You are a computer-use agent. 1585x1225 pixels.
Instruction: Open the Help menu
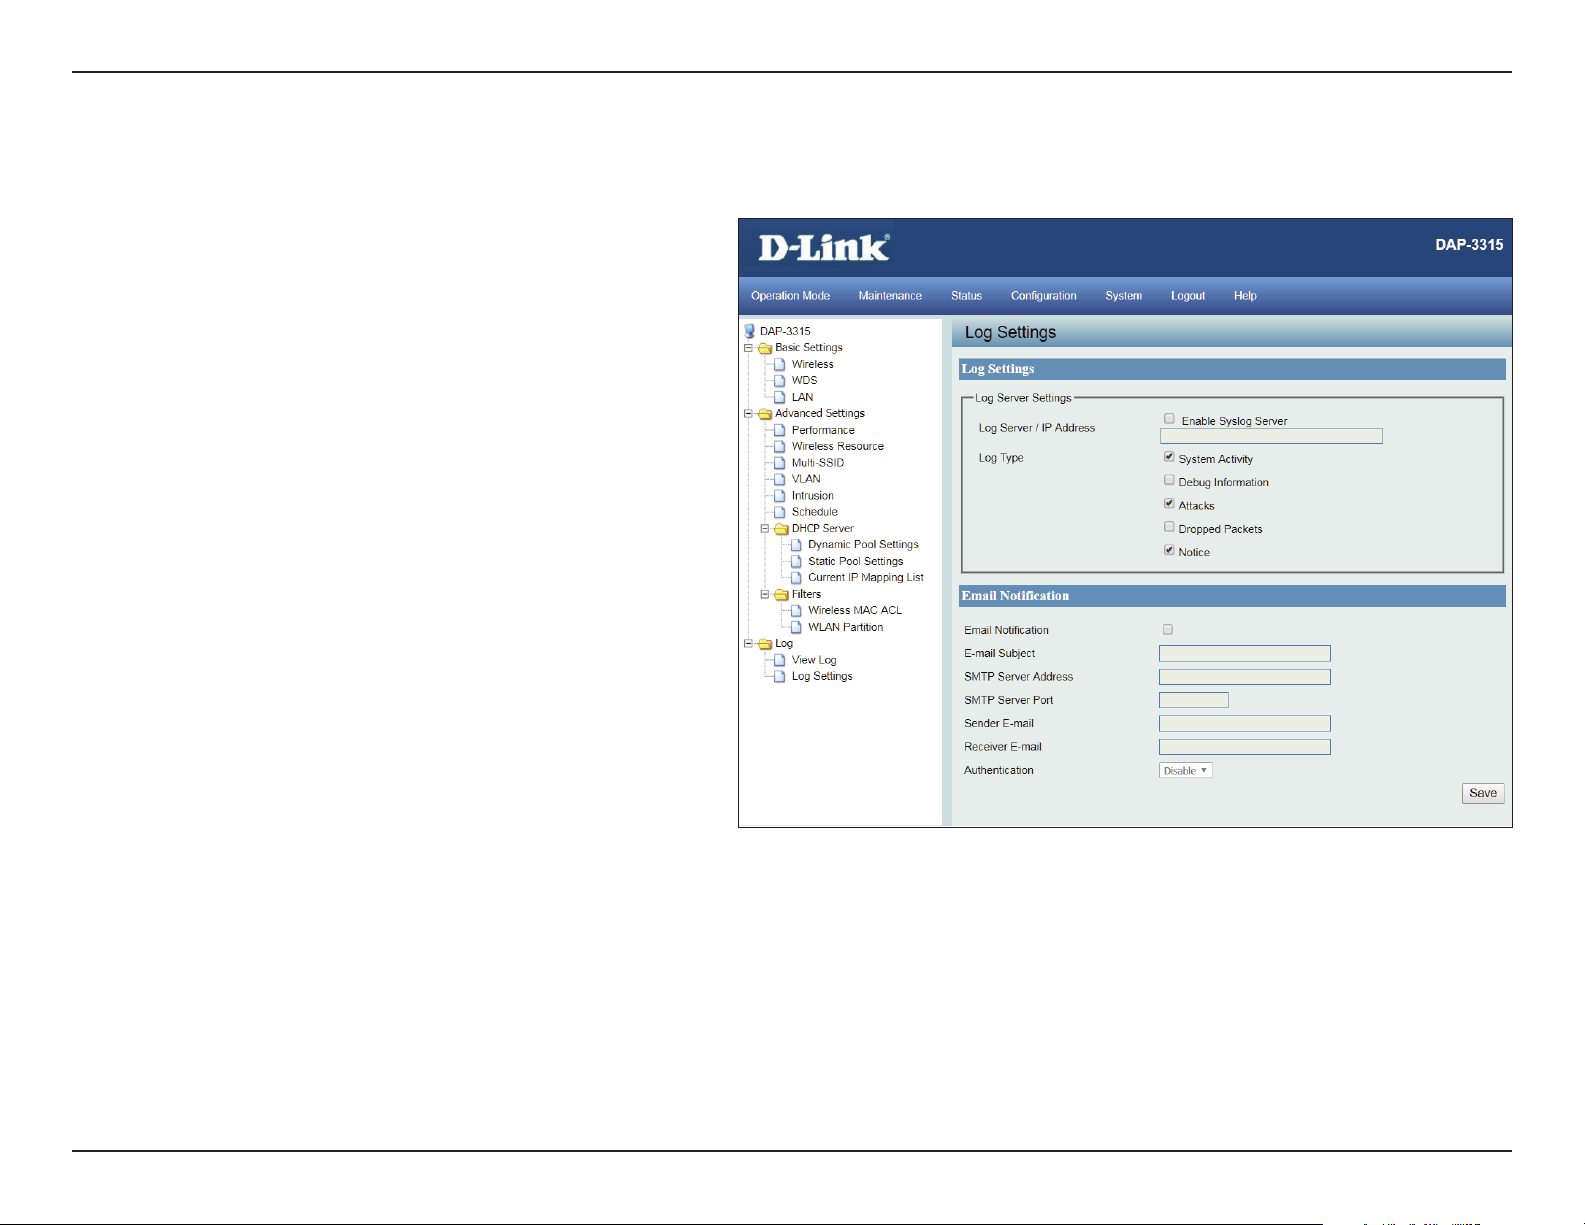click(1245, 296)
